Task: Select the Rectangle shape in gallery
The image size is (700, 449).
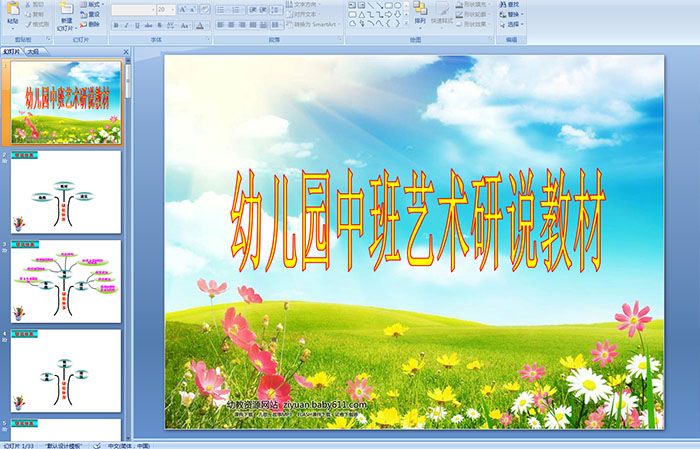Action: click(x=389, y=5)
